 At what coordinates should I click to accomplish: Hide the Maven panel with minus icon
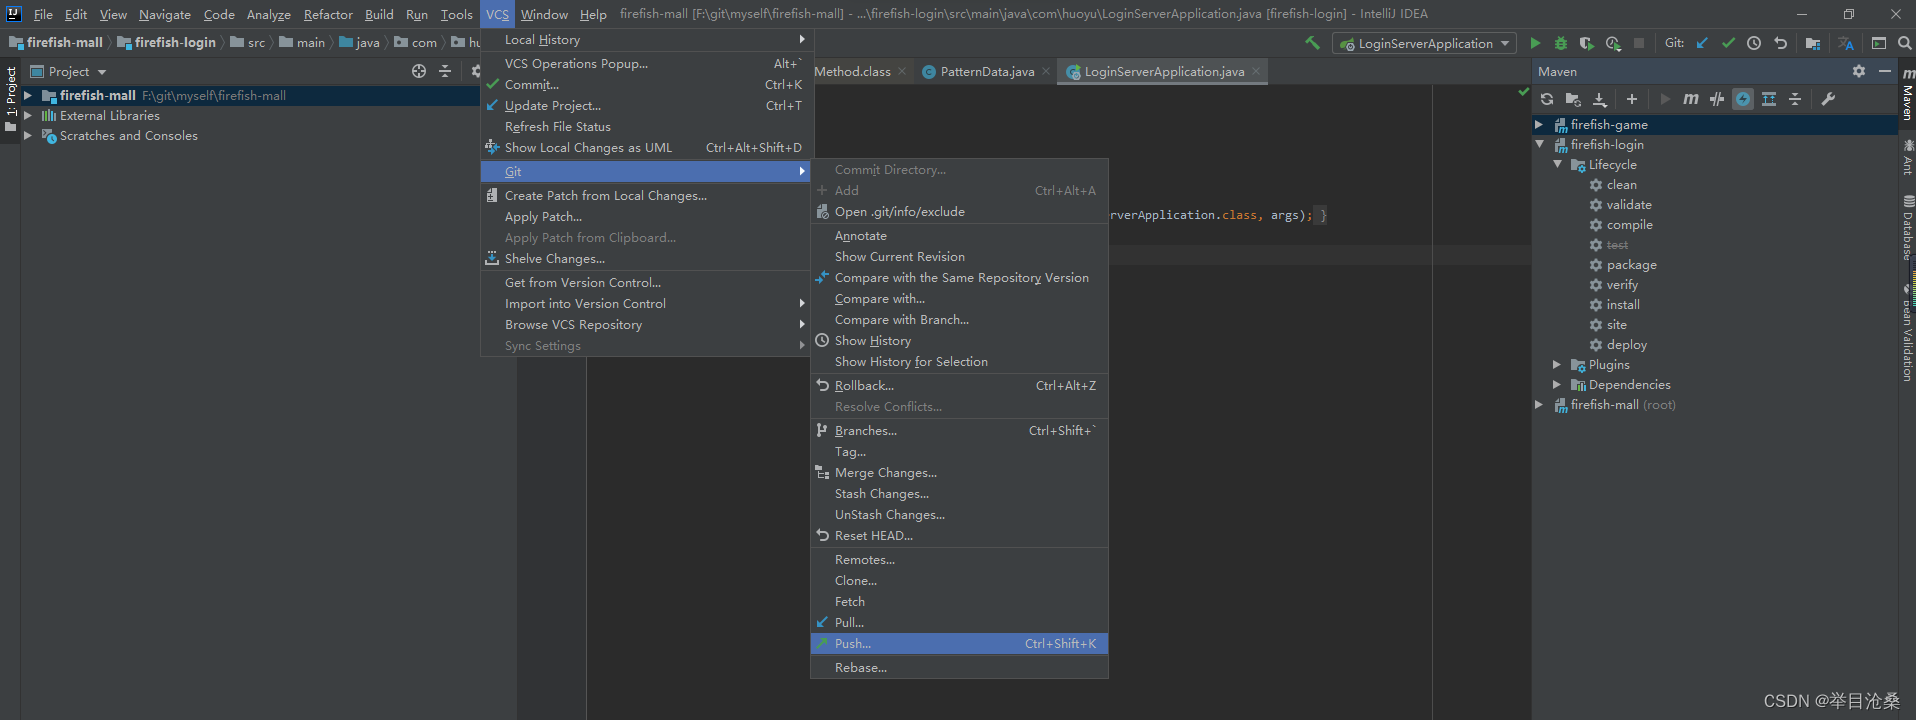coord(1885,71)
